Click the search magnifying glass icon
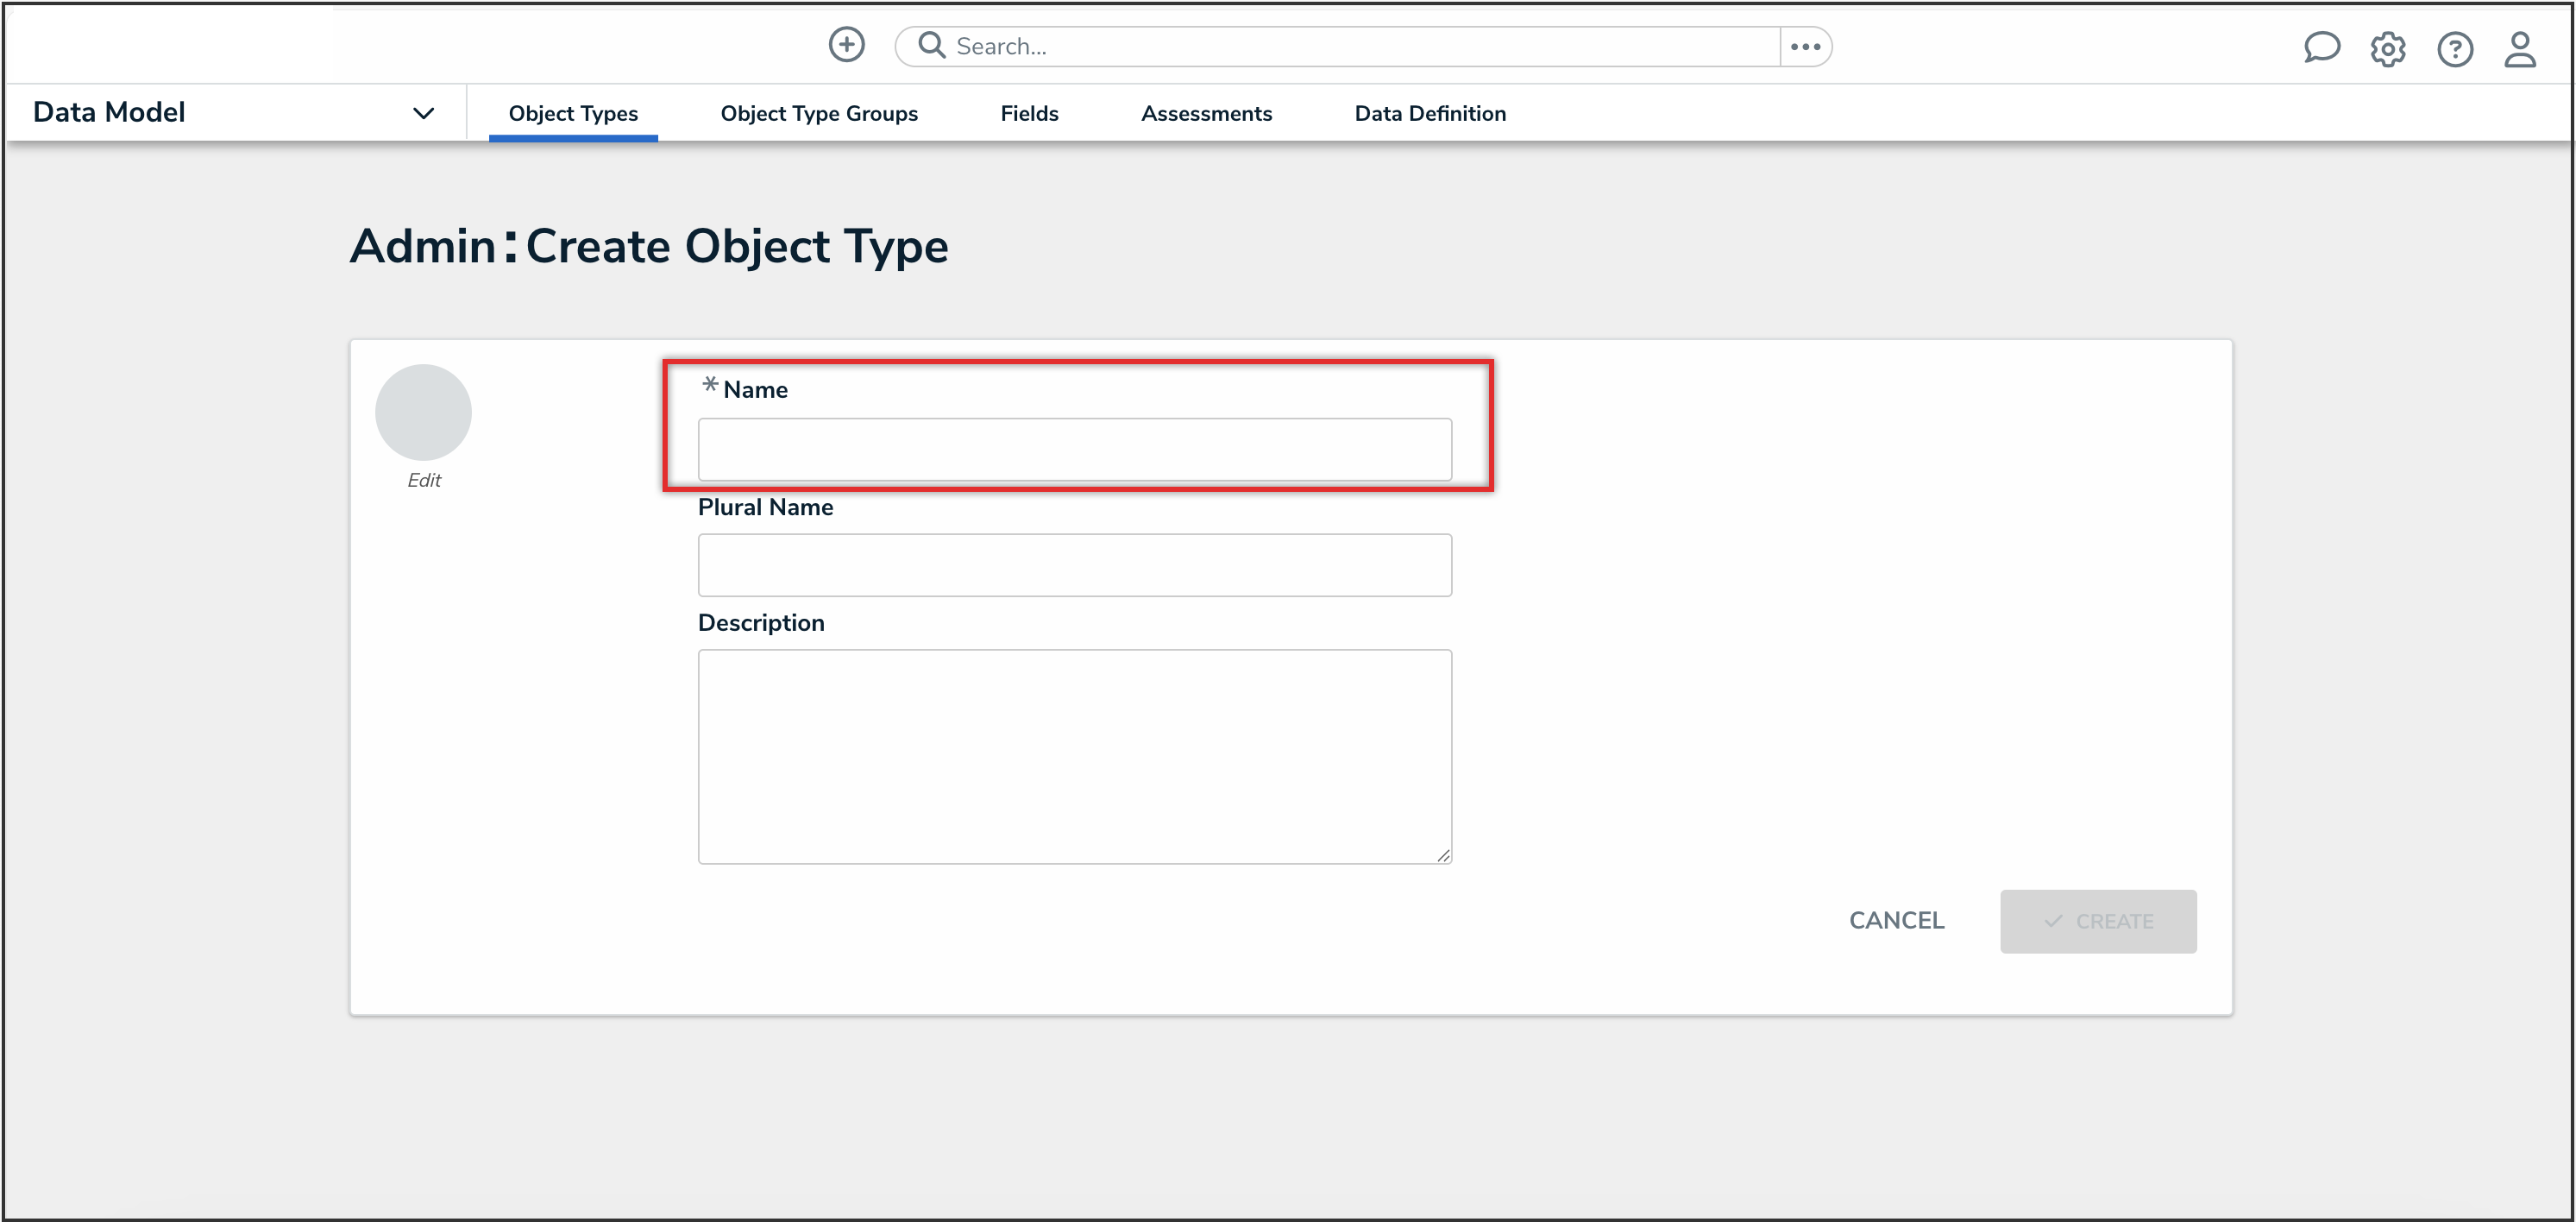This screenshot has height=1222, width=2576. [931, 45]
